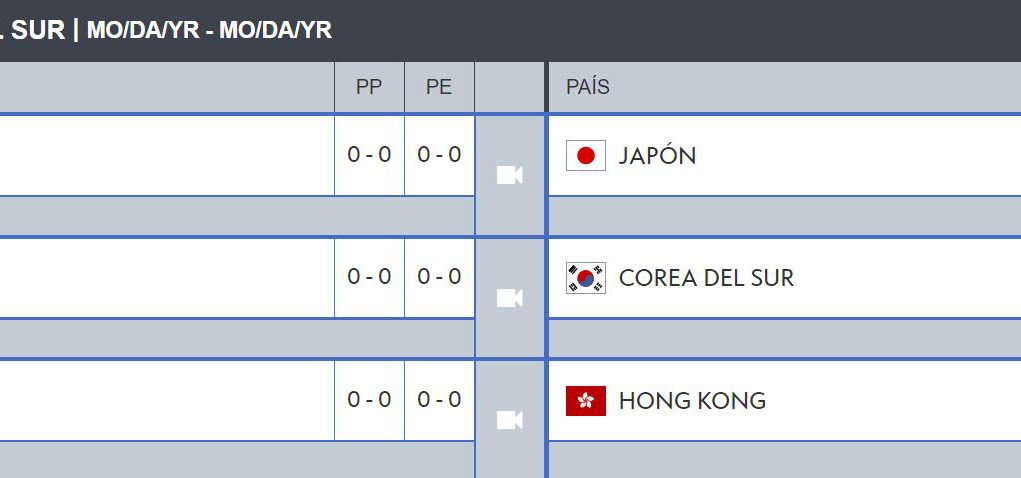Screen dimensions: 1021x478
Task: Open the HONG KONG country link
Action: 692,401
